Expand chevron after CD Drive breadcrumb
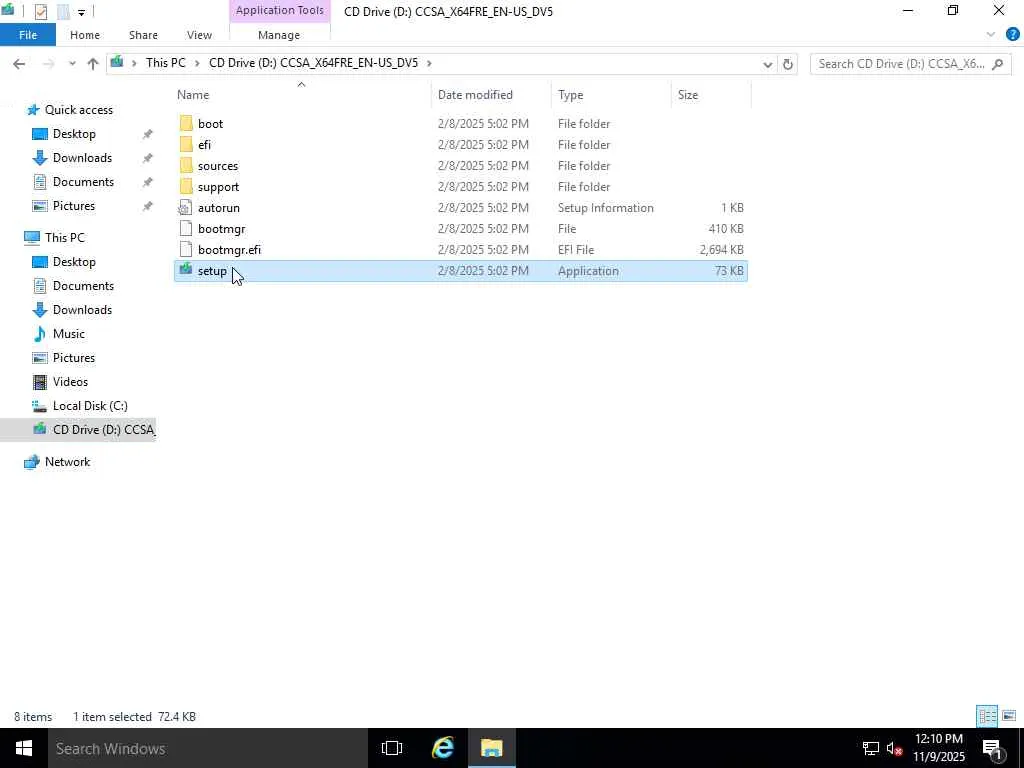This screenshot has width=1024, height=768. [429, 63]
